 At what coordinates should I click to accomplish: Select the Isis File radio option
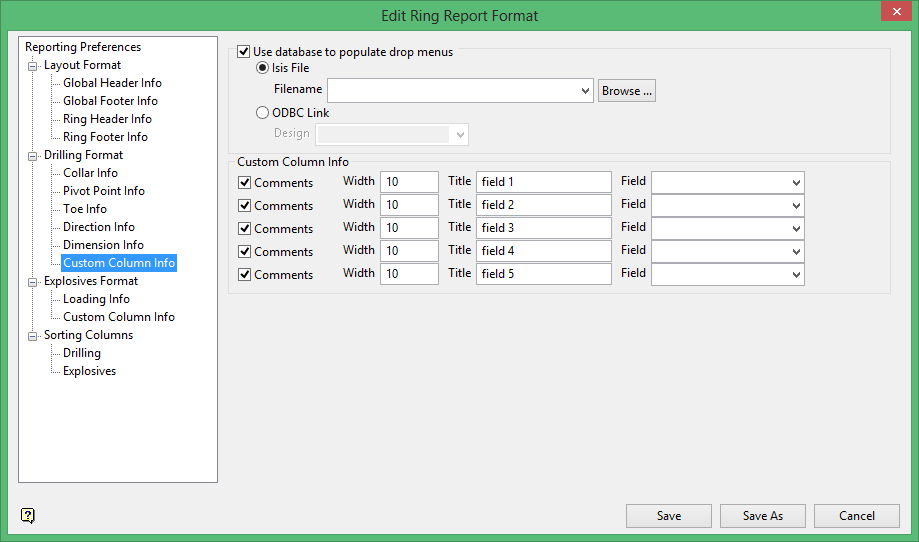pos(263,68)
